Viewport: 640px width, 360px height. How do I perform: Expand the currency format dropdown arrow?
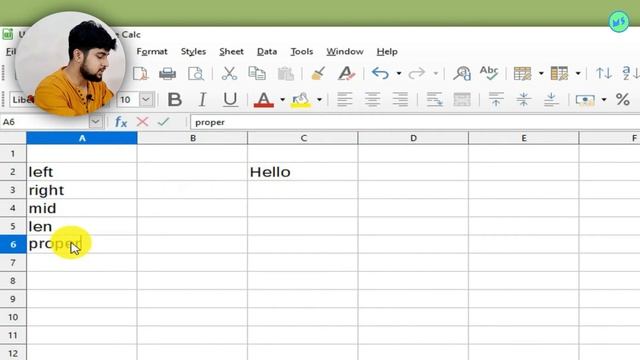(x=604, y=100)
